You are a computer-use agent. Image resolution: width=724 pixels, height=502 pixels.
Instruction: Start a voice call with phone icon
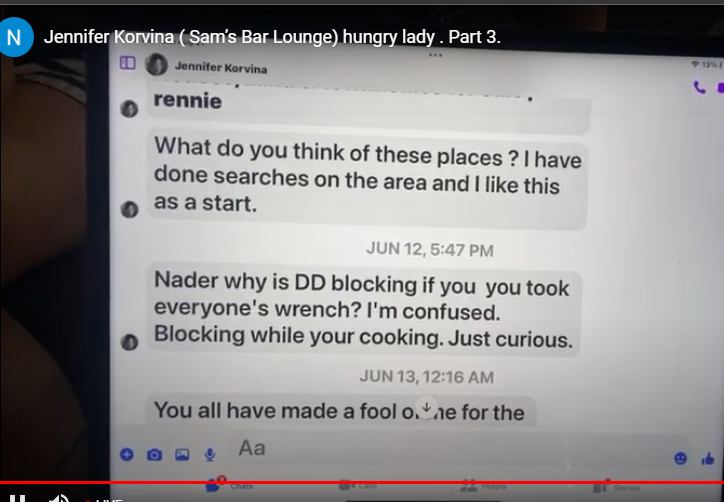click(x=700, y=87)
